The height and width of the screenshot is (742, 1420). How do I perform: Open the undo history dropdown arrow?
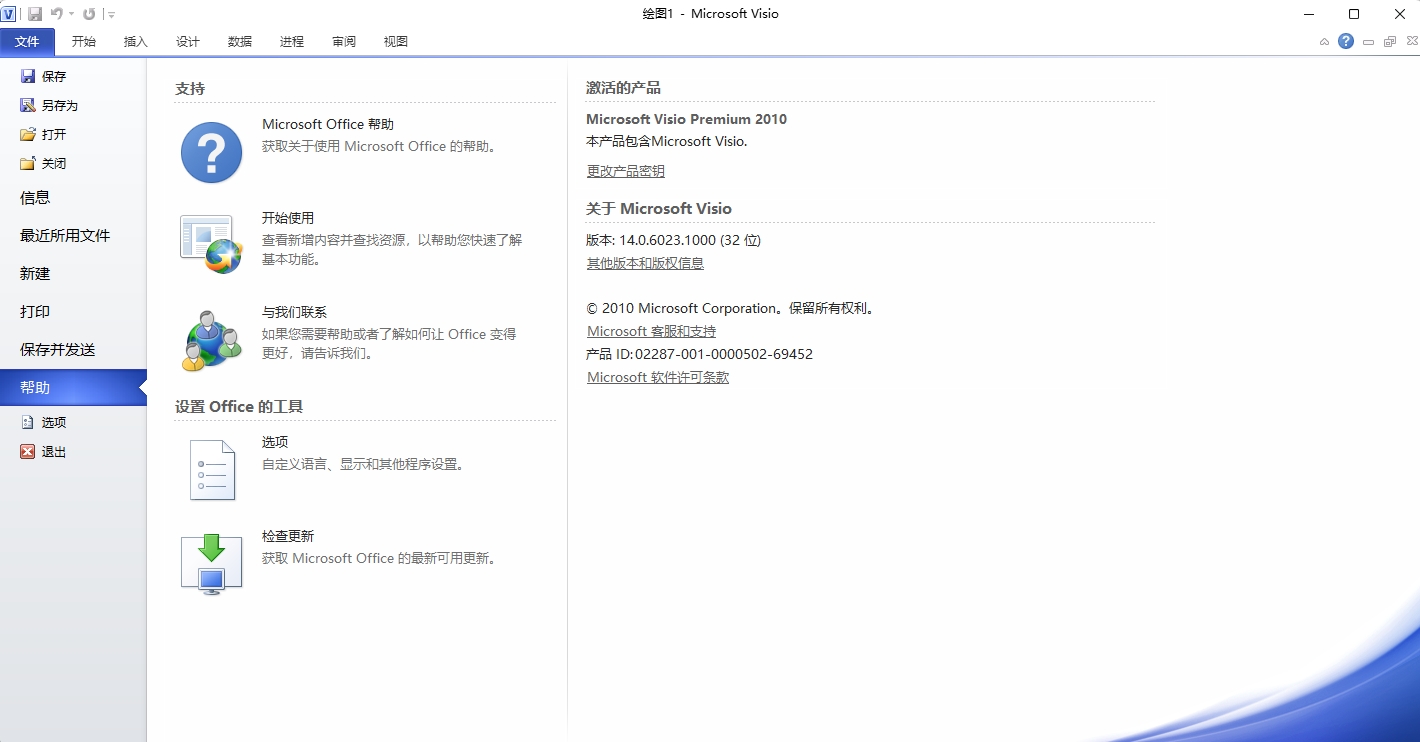click(x=72, y=14)
